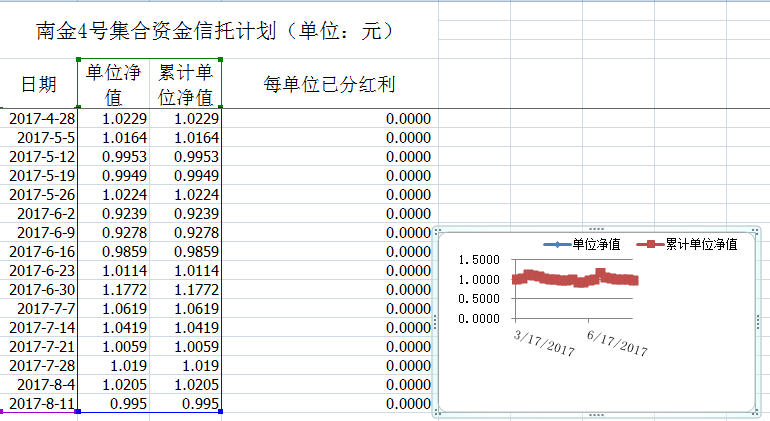Select the red data series line in chart

[575, 278]
